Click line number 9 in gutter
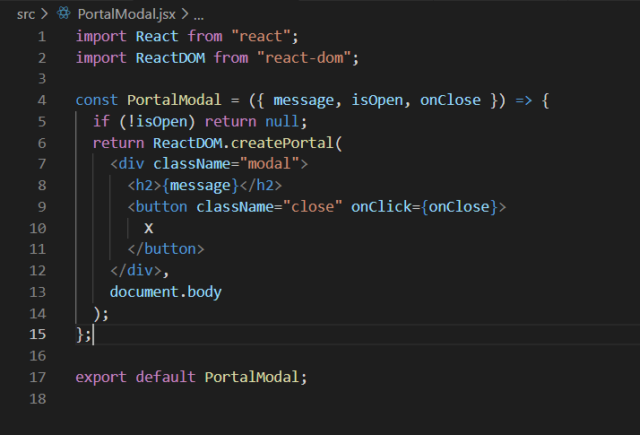Viewport: 640px width, 435px height. pos(42,207)
